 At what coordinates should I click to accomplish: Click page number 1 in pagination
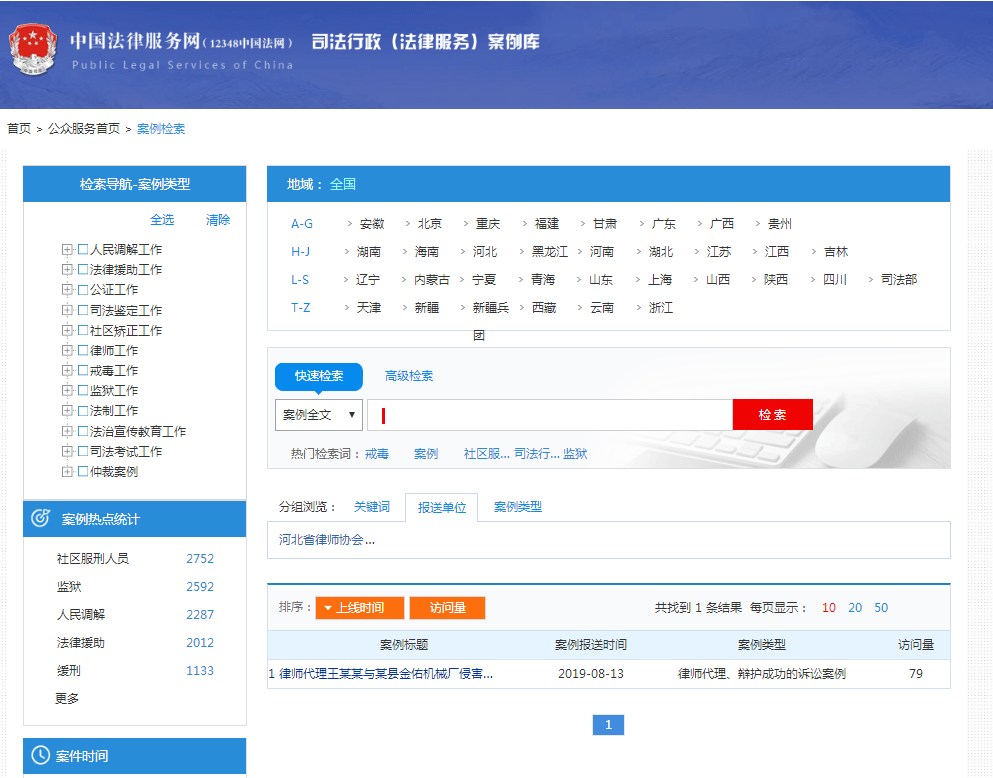(x=608, y=725)
